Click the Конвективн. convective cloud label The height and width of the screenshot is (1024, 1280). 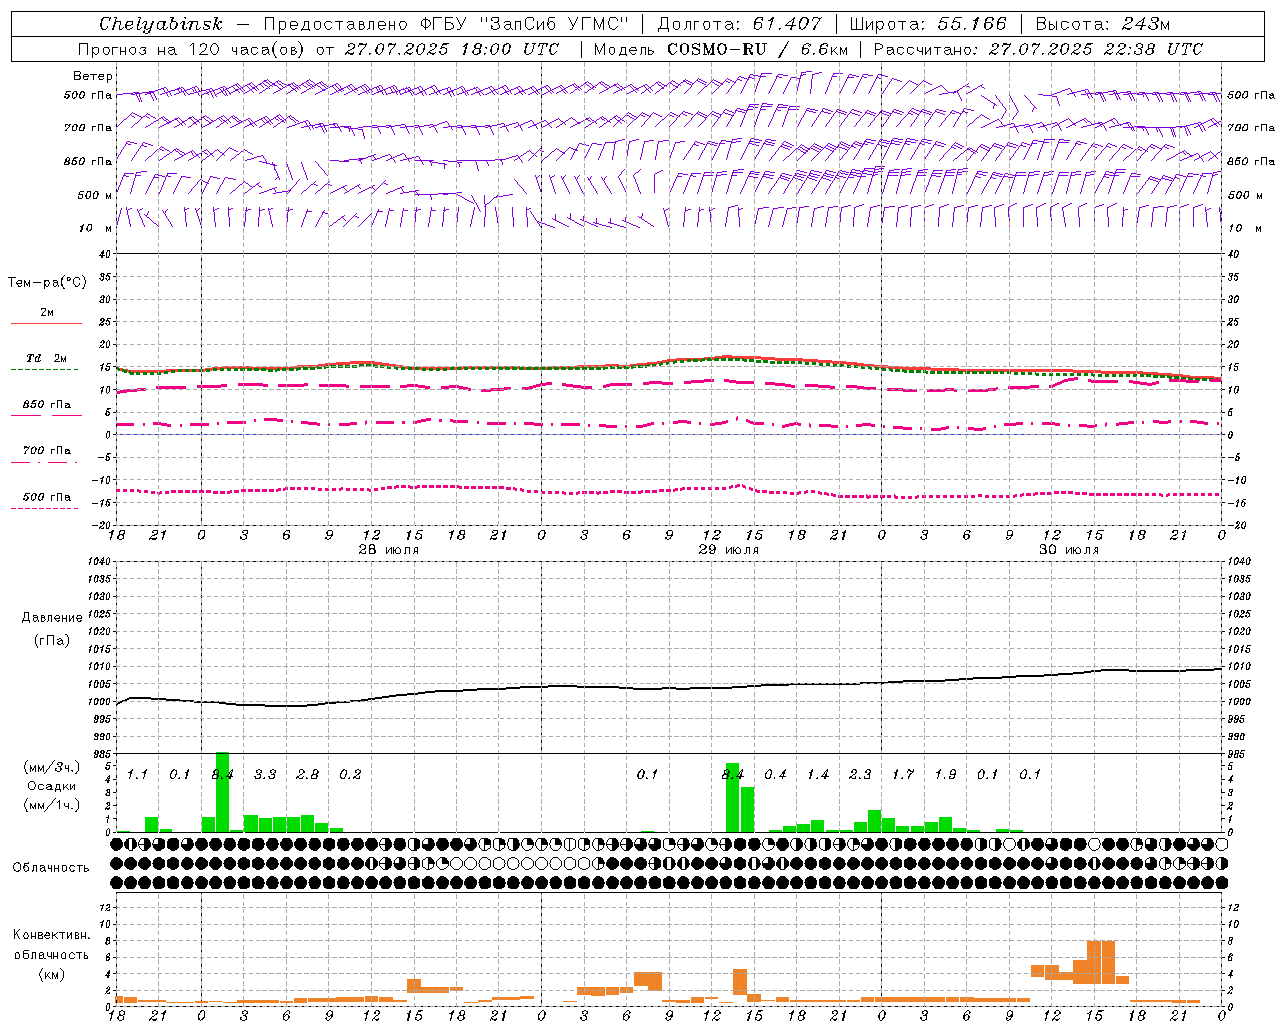click(x=51, y=935)
